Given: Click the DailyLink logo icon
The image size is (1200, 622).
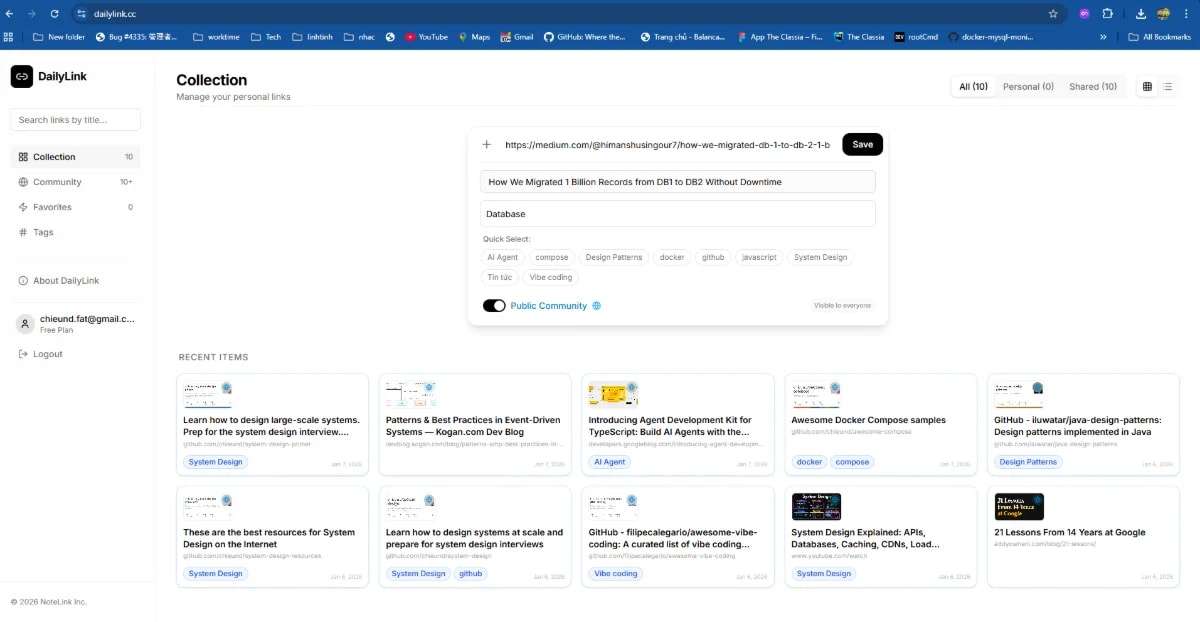Looking at the screenshot, I should pos(22,76).
